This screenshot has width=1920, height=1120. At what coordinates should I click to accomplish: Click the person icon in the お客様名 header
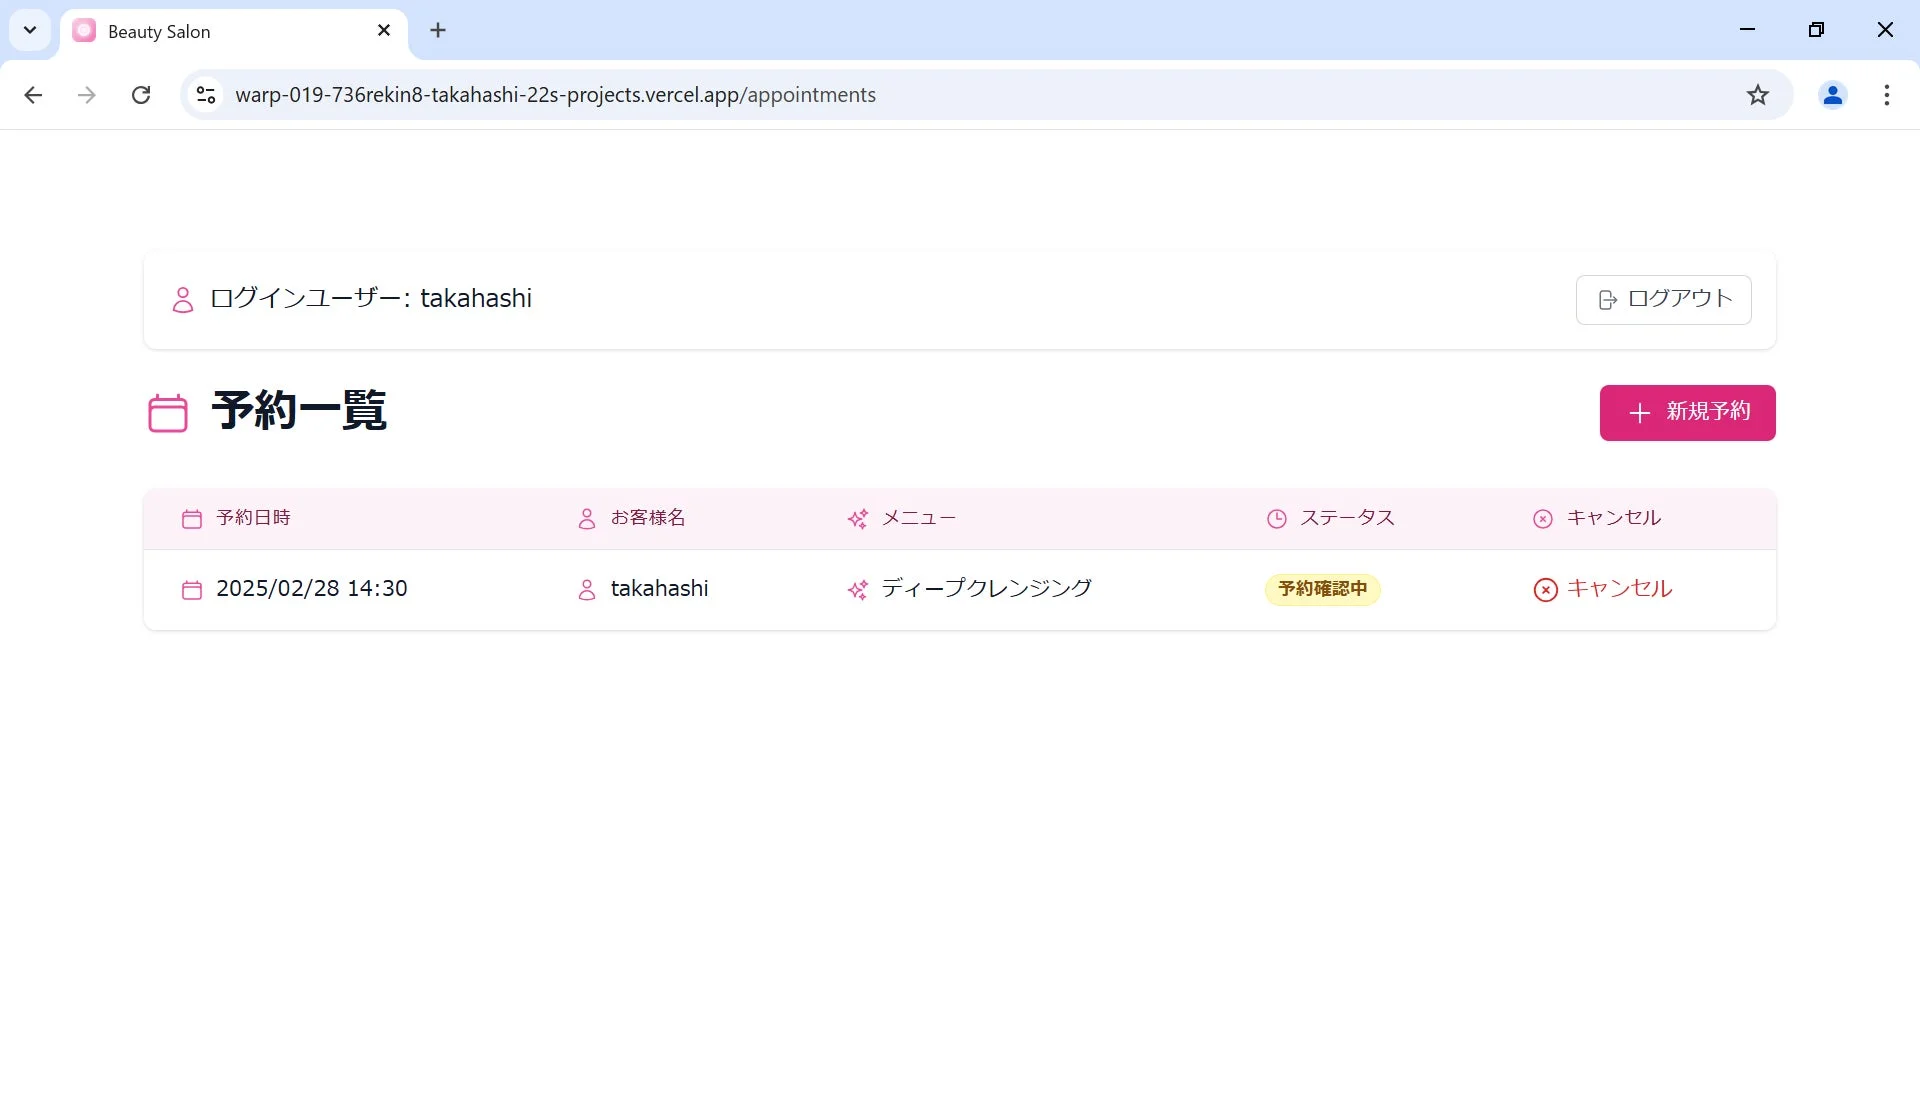tap(586, 518)
